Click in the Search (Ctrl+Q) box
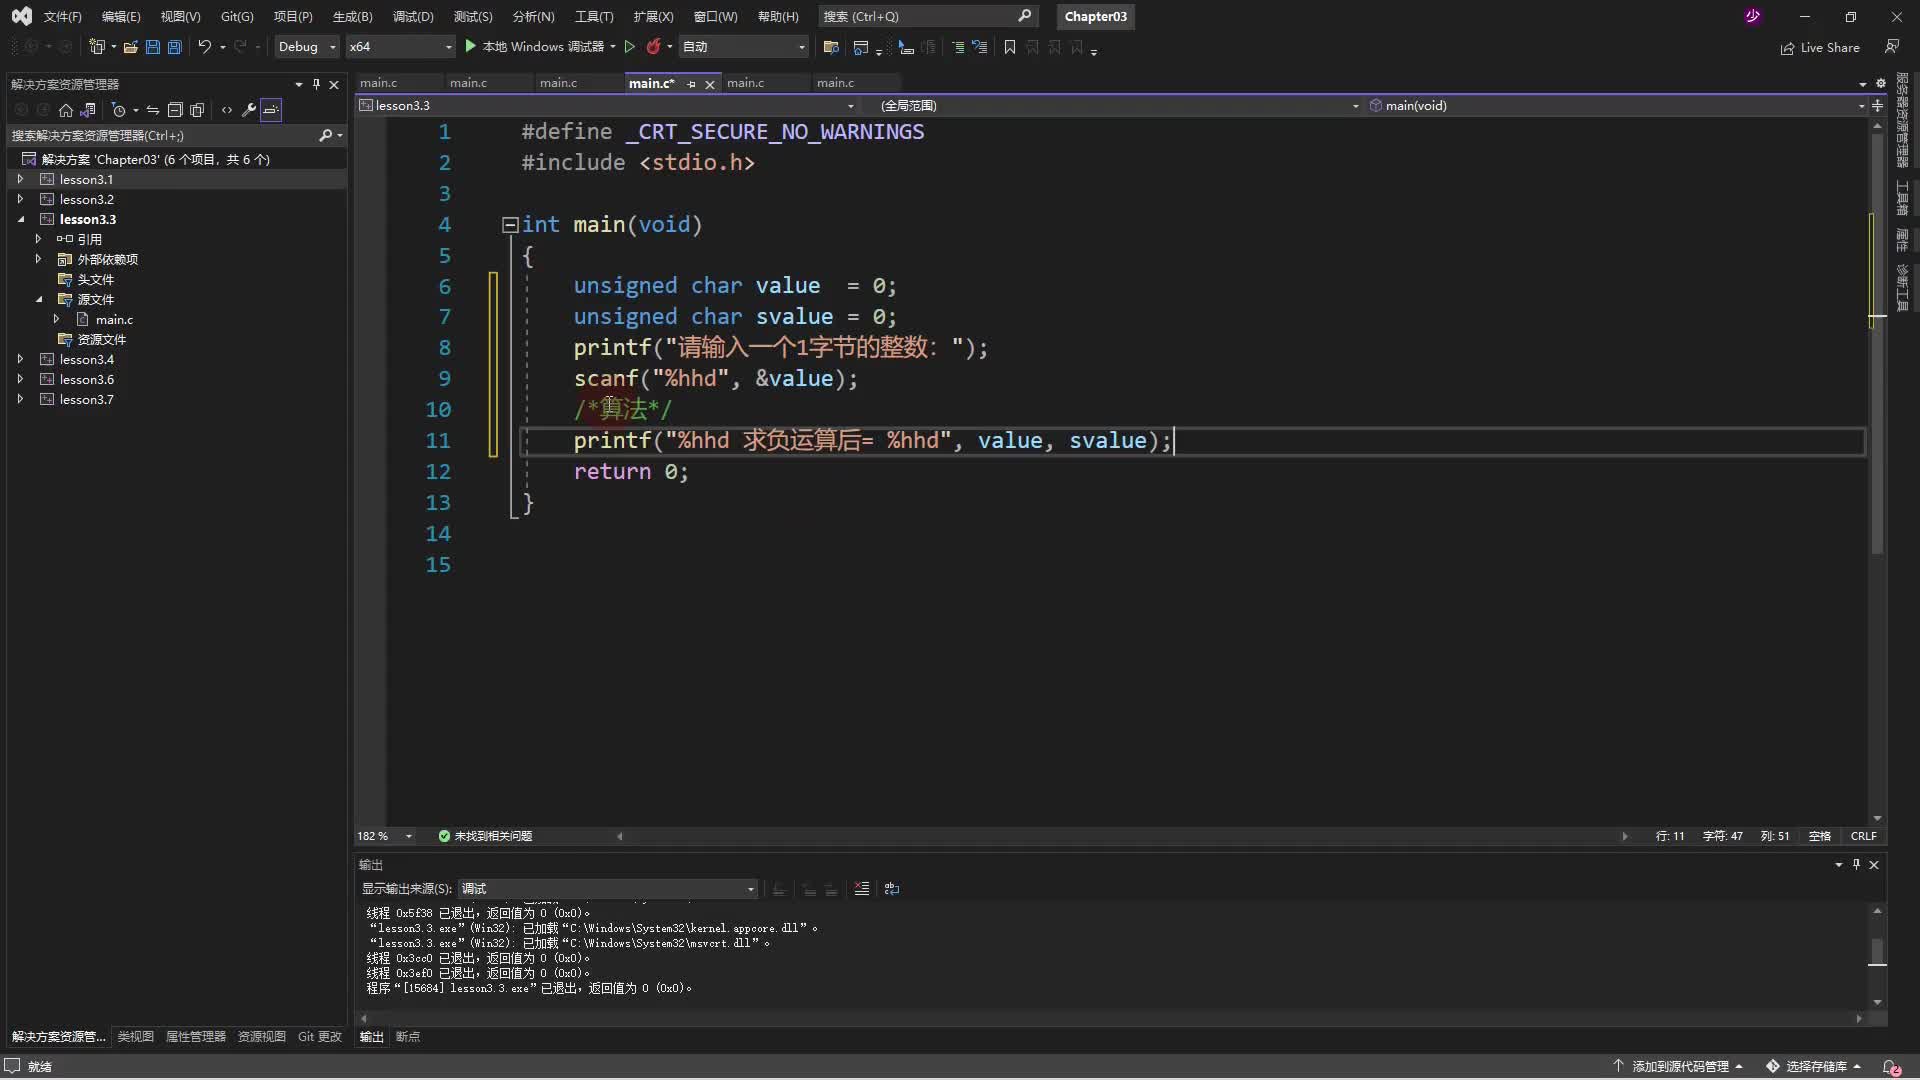1920x1080 pixels. click(927, 16)
